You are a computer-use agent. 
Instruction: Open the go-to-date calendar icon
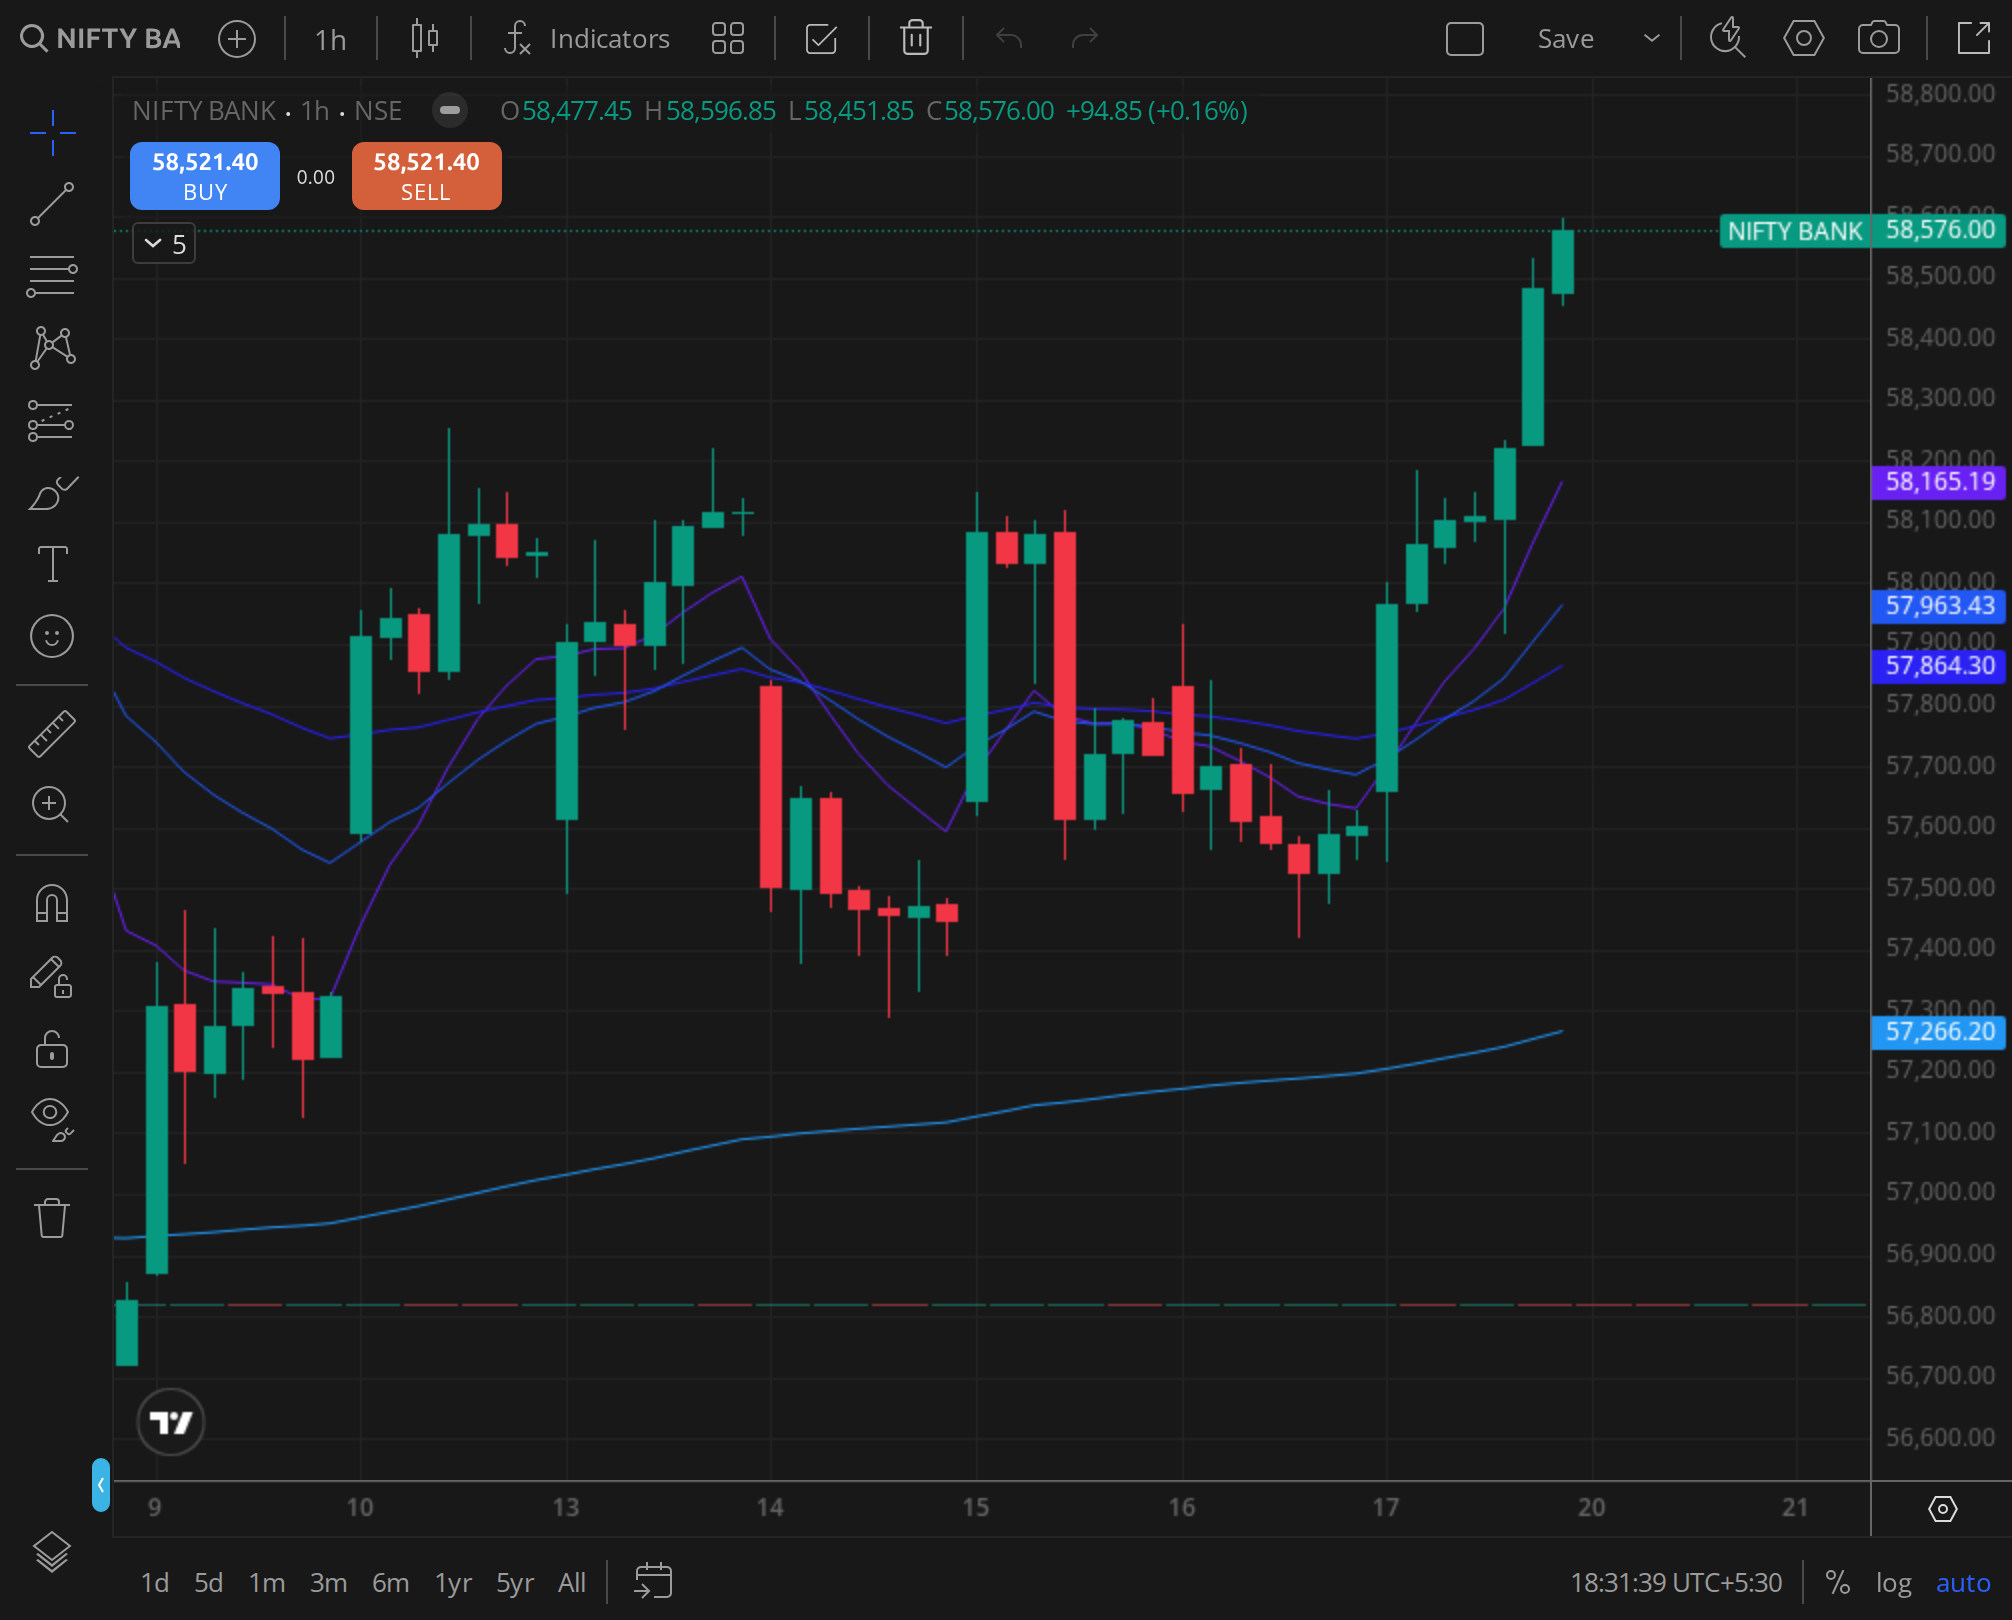coord(653,1581)
